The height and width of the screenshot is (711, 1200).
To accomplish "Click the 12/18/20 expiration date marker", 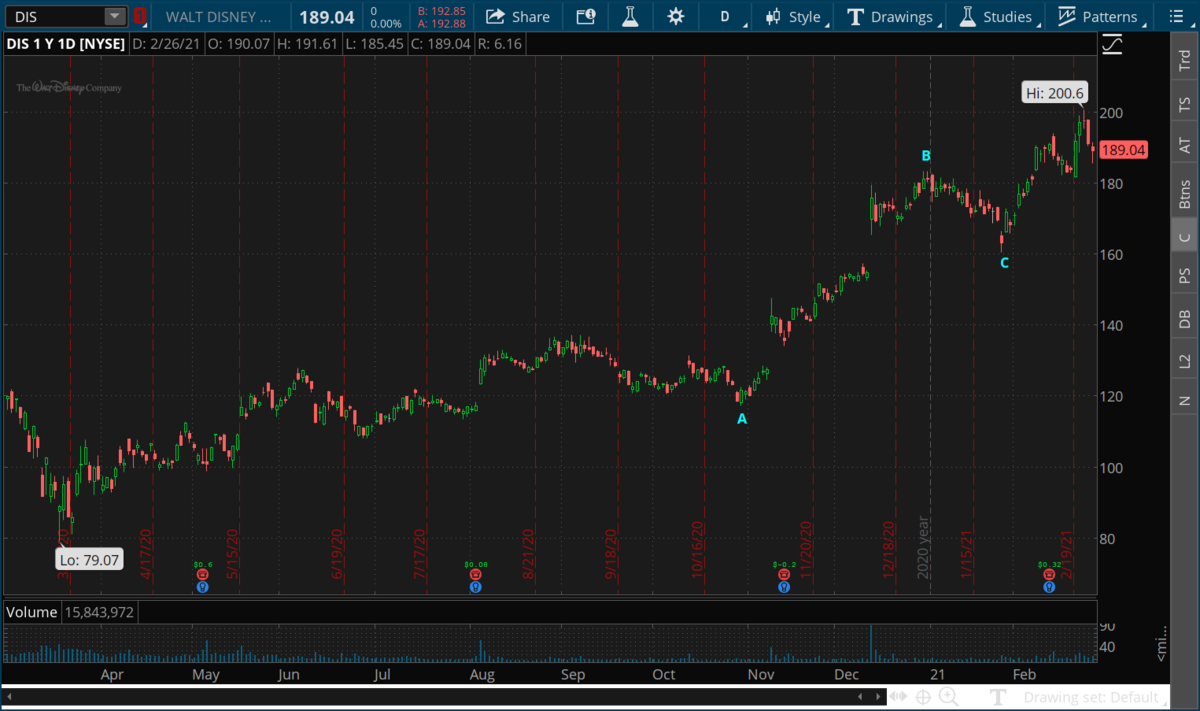I will pyautogui.click(x=887, y=549).
